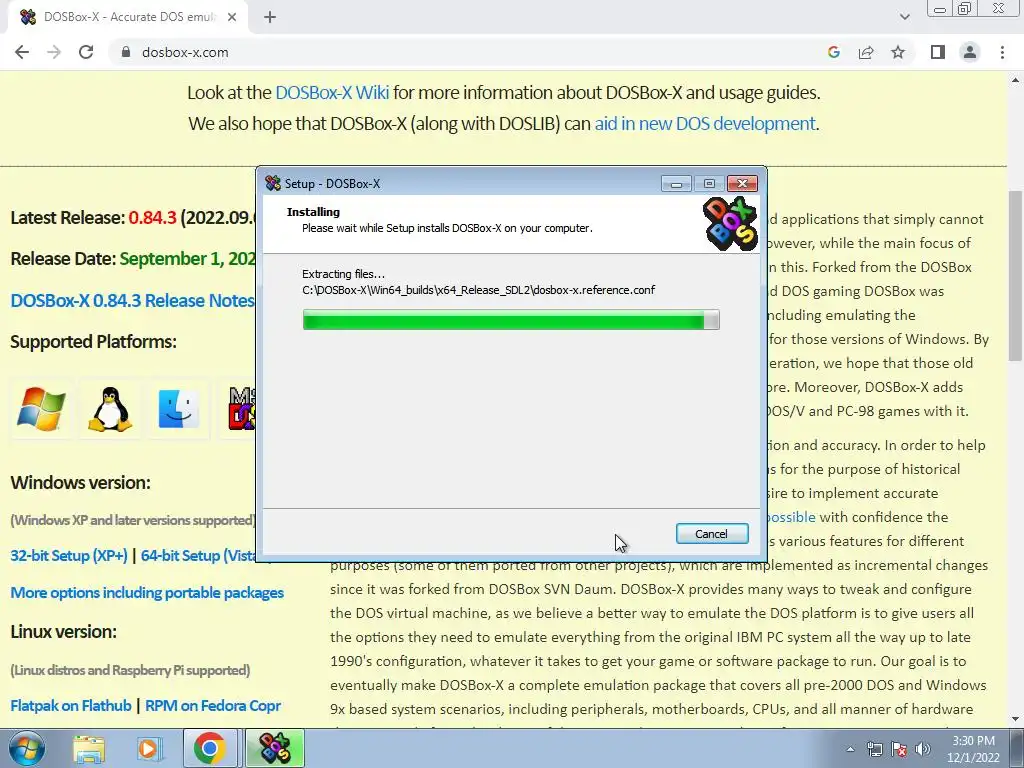Screen dimensions: 1024x768
Task: Click the page vertical scrollbar thumb
Action: (x=1015, y=276)
